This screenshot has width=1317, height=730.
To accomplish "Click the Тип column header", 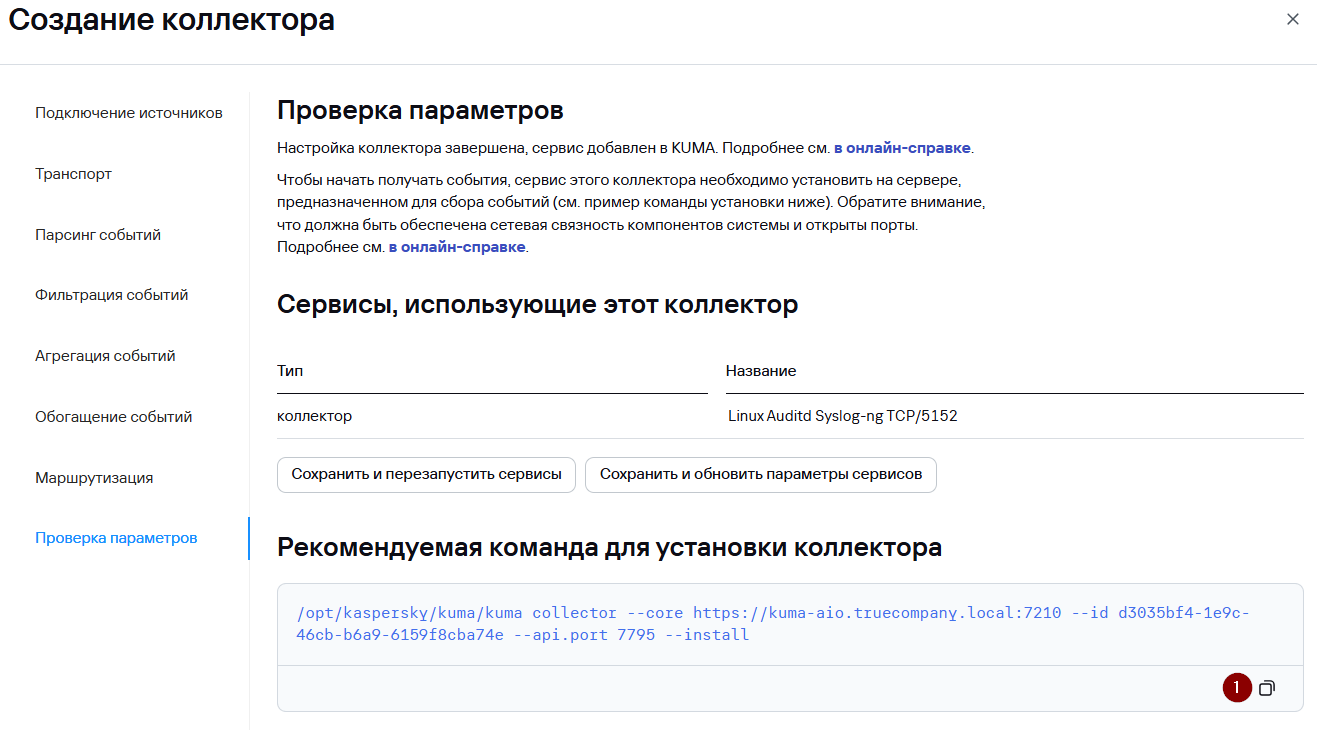I will 290,371.
